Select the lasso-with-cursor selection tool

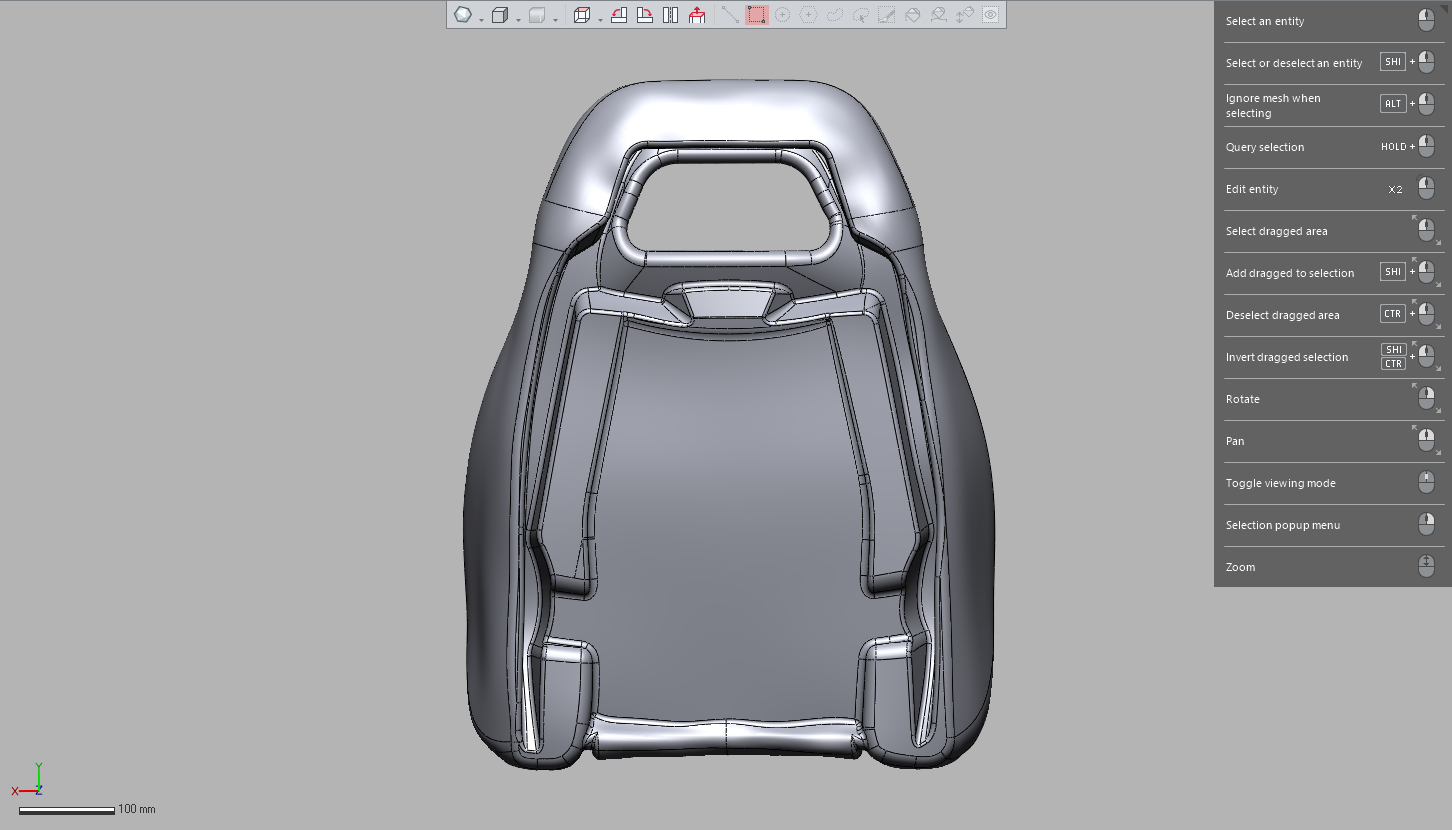tap(861, 15)
